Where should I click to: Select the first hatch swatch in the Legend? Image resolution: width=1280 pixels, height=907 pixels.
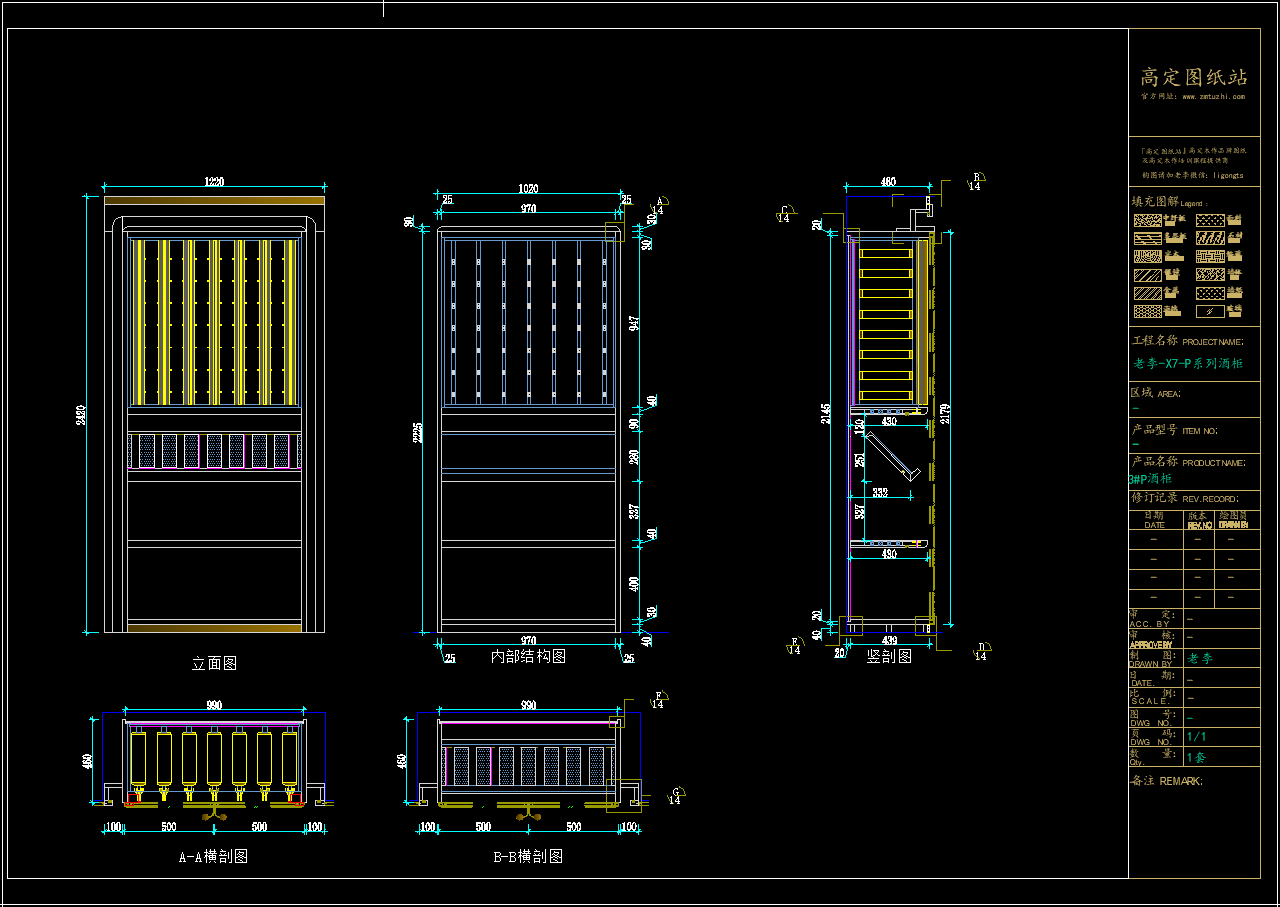tap(1147, 220)
